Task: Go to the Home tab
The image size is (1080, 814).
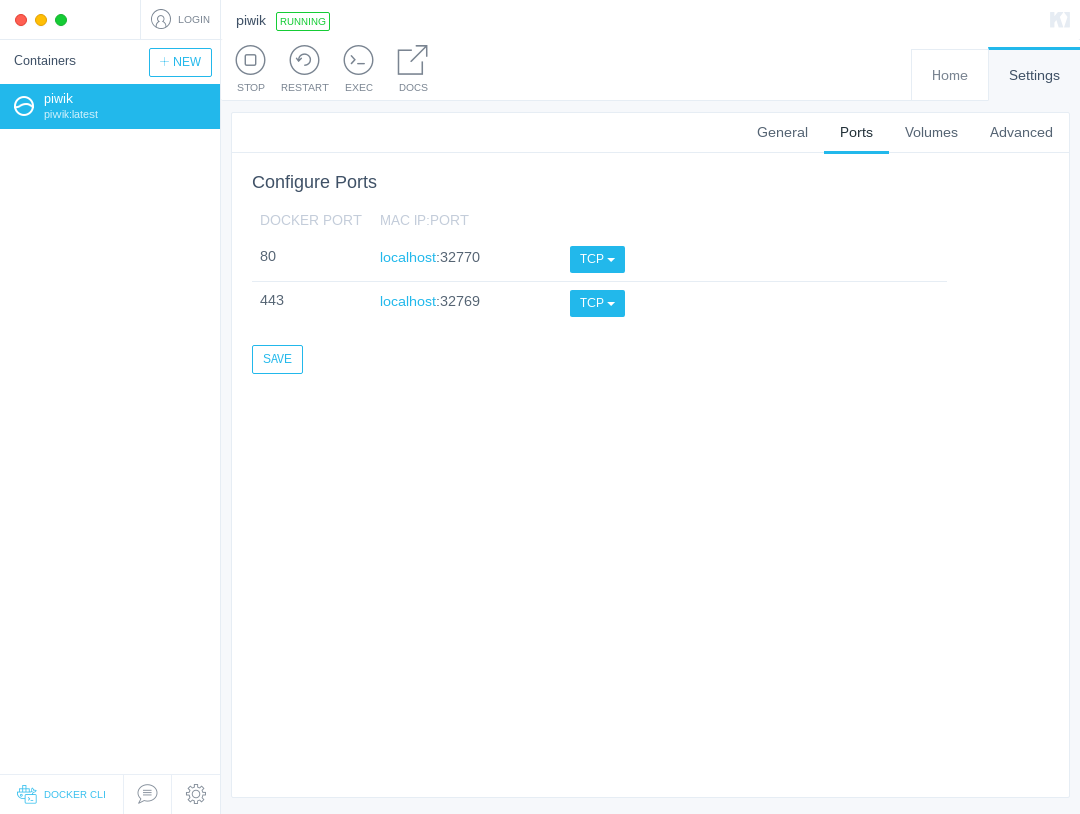Action: point(949,75)
